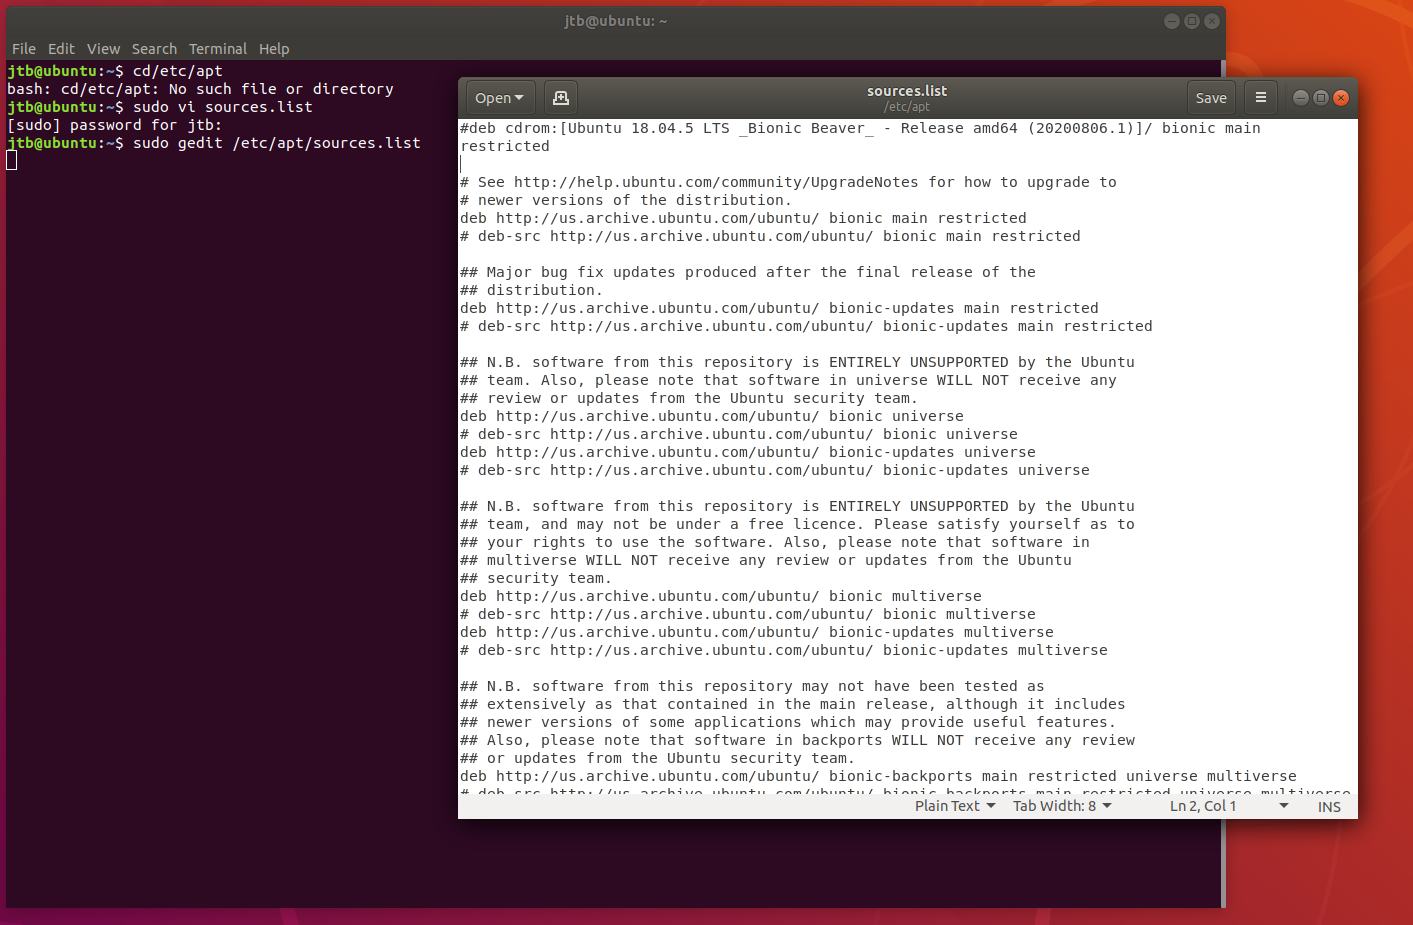This screenshot has width=1413, height=925.
Task: Click the 'No such file or directory' error line
Action: pyautogui.click(x=200, y=89)
